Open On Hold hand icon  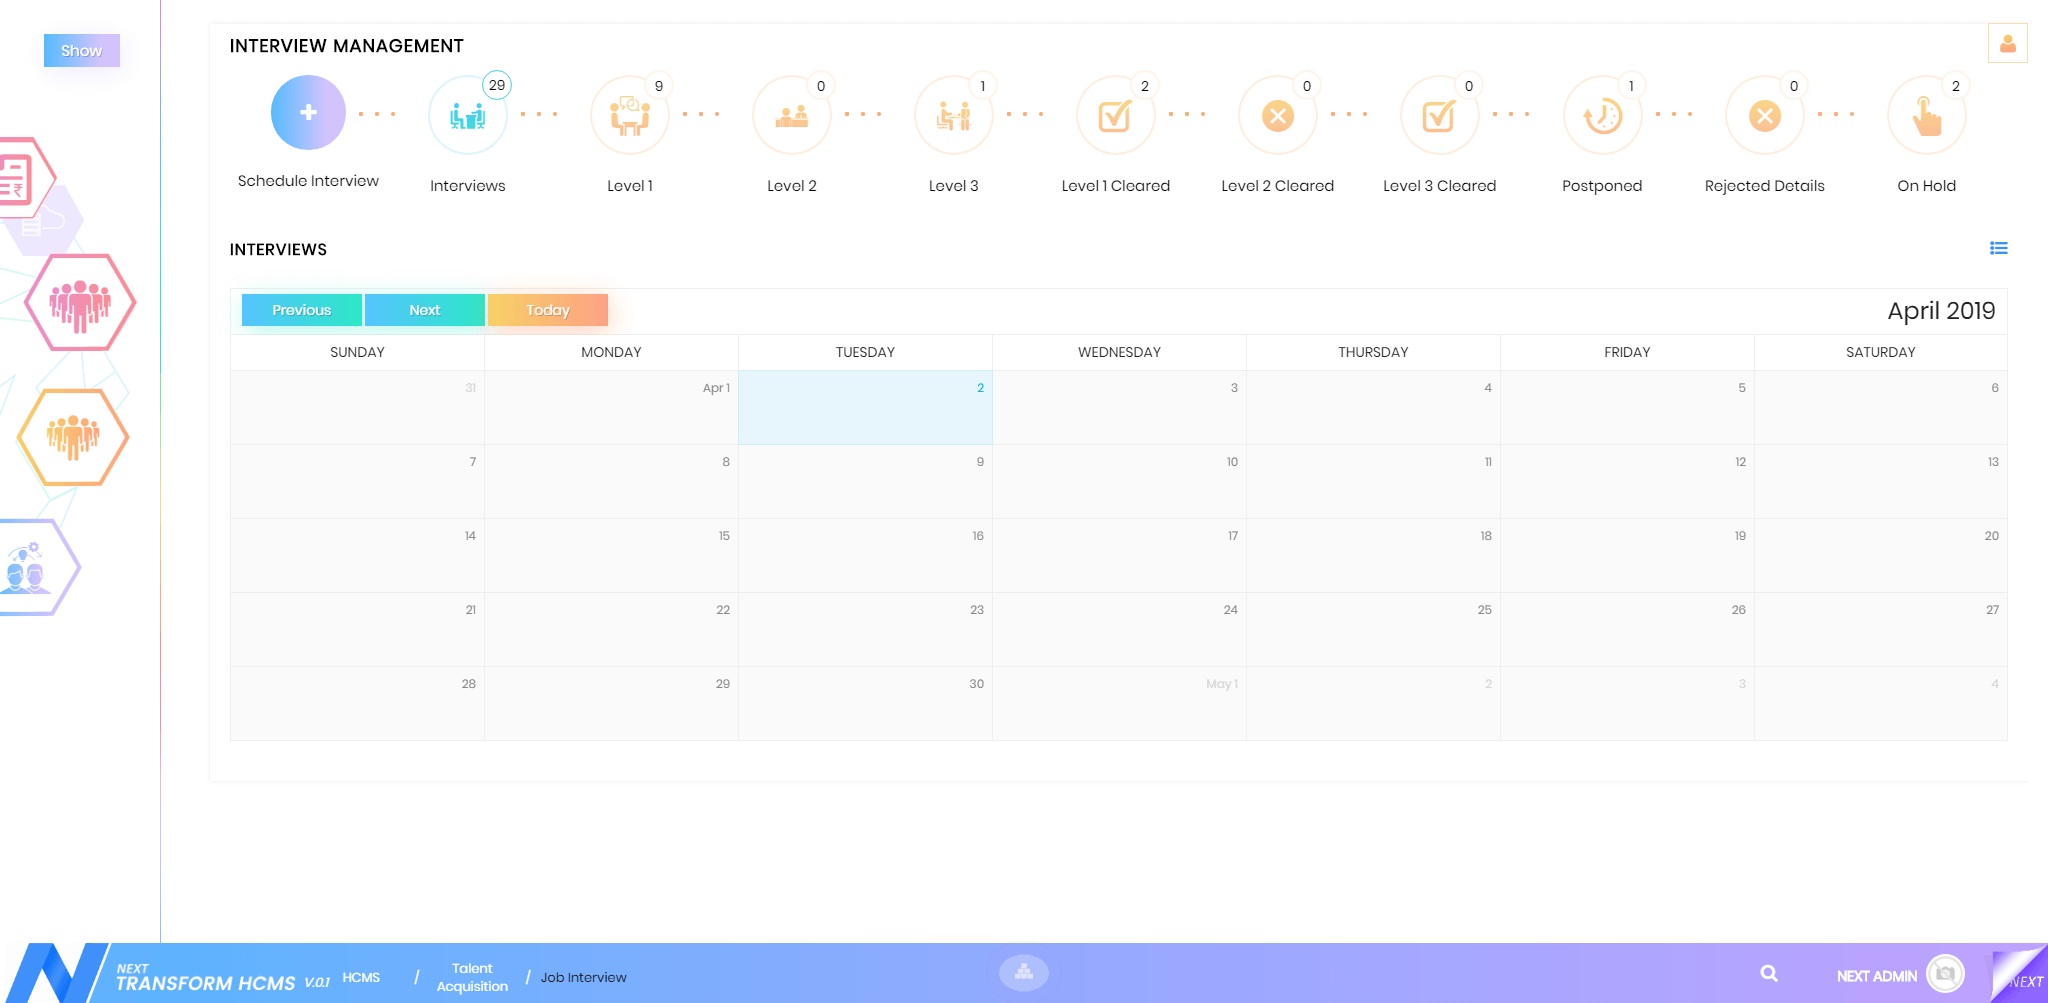coord(1926,116)
